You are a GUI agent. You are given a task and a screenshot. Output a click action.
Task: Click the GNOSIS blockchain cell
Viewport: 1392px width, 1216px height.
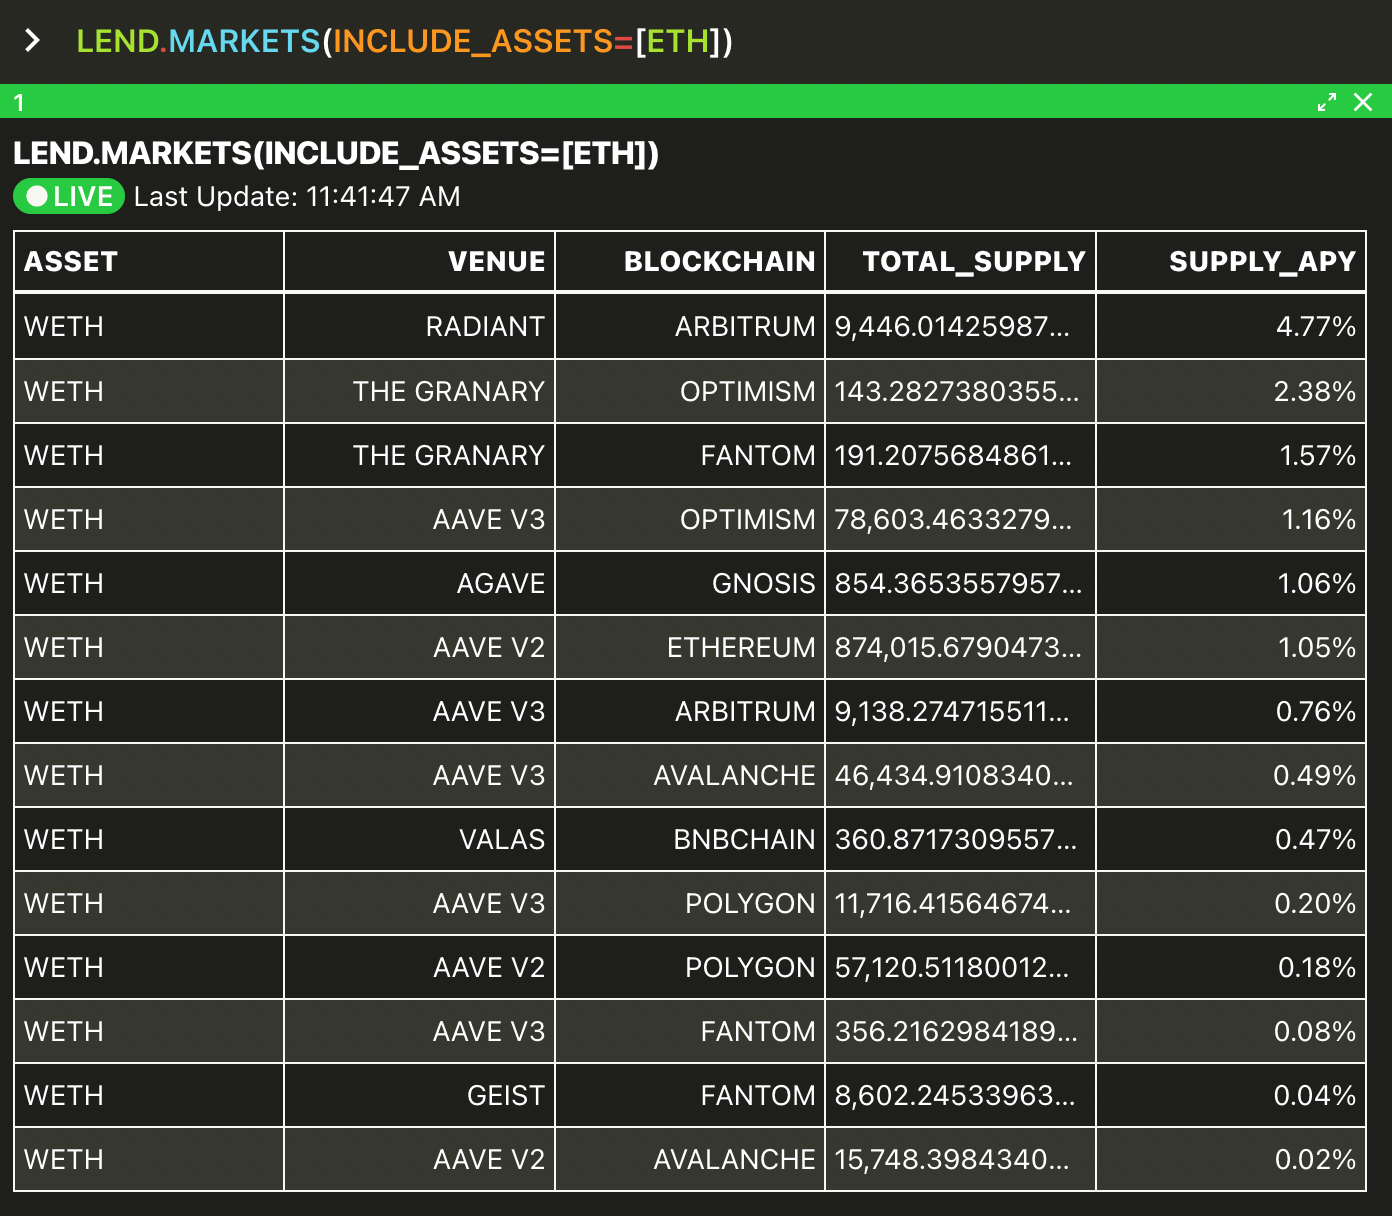[690, 583]
